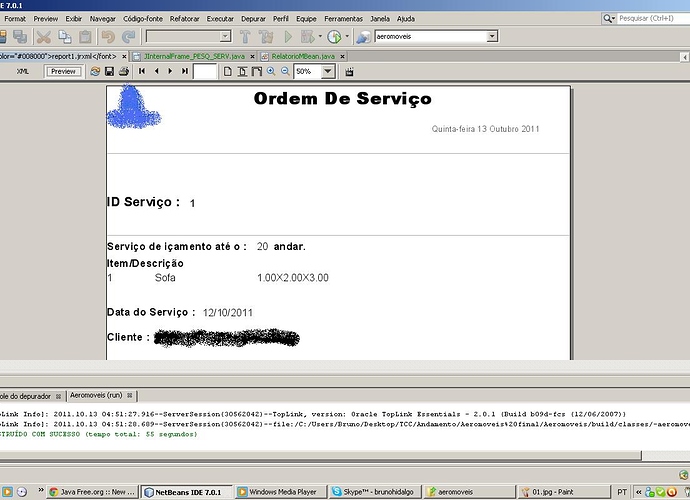Switch to JInternalFrame_PESQ_SERV.java tab
Image resolution: width=690 pixels, height=500 pixels.
click(x=194, y=56)
